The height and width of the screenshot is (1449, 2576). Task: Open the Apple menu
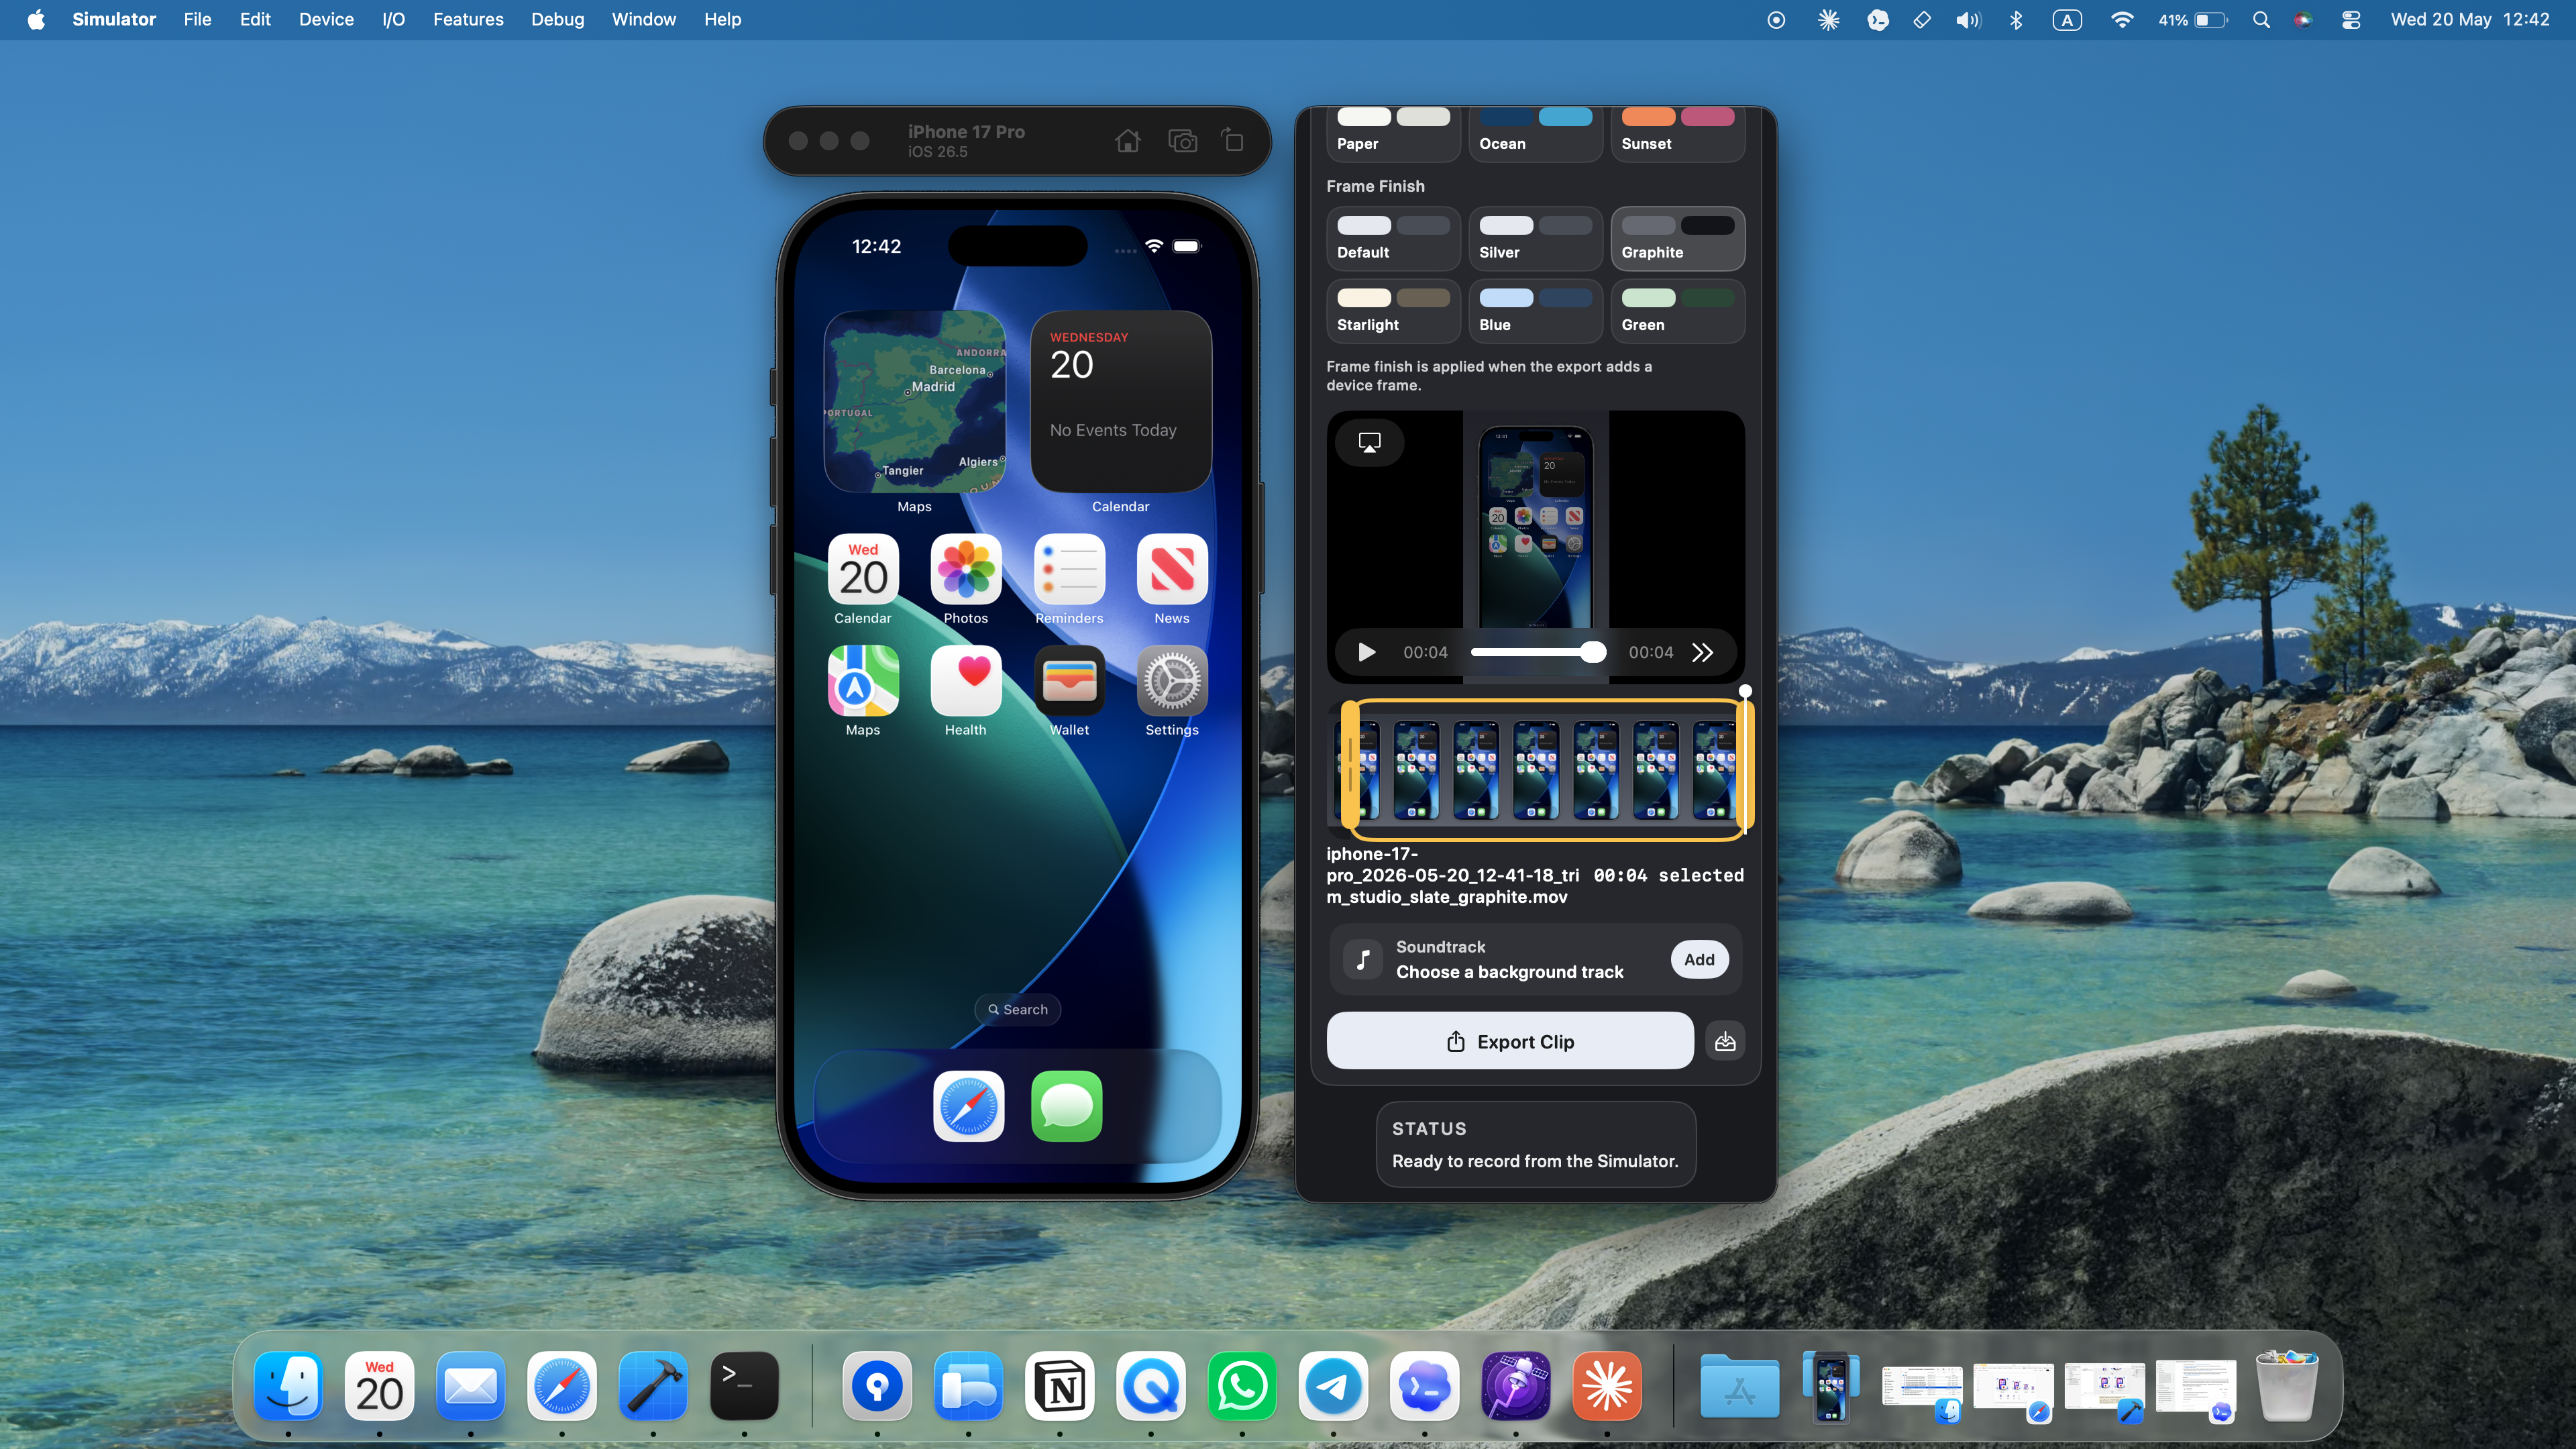36,20
